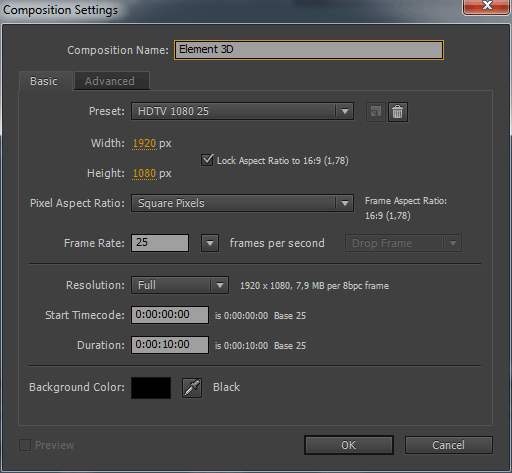Screen dimensions: 512x473
Task: Click the Black color name label
Action: point(226,387)
